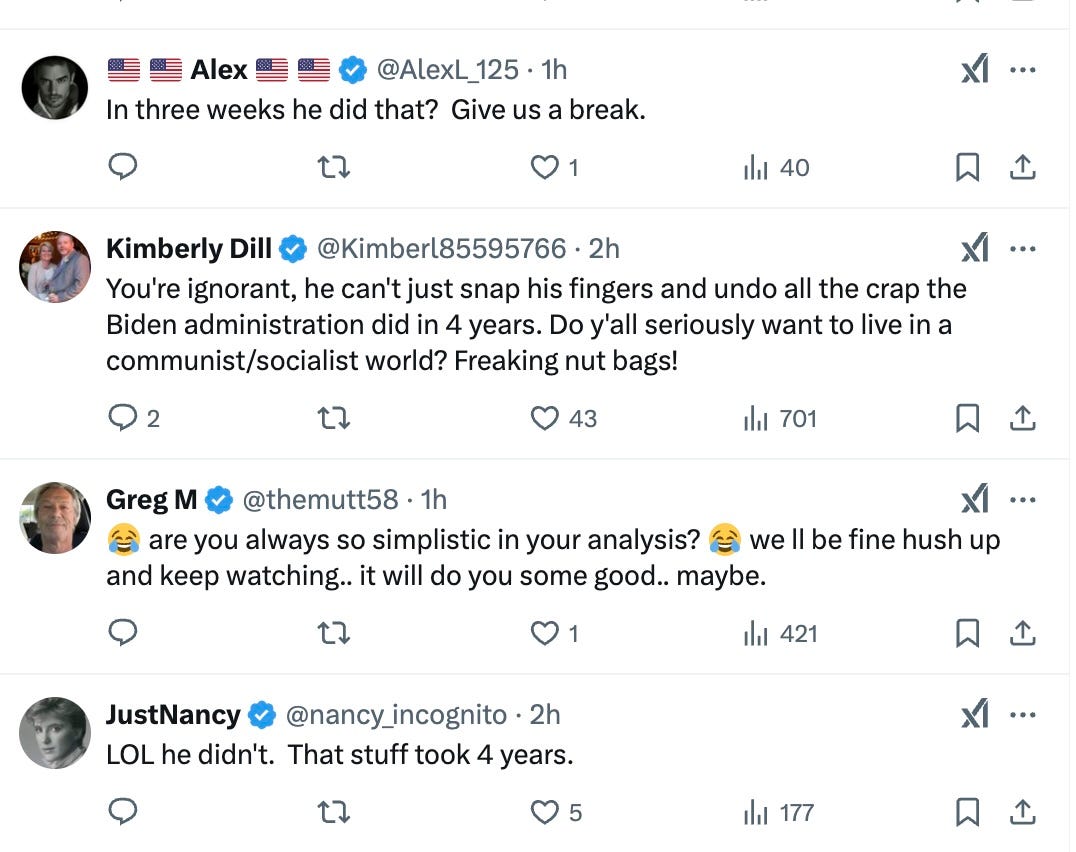
Task: Like Kimberly Dill's reply
Action: [x=543, y=419]
